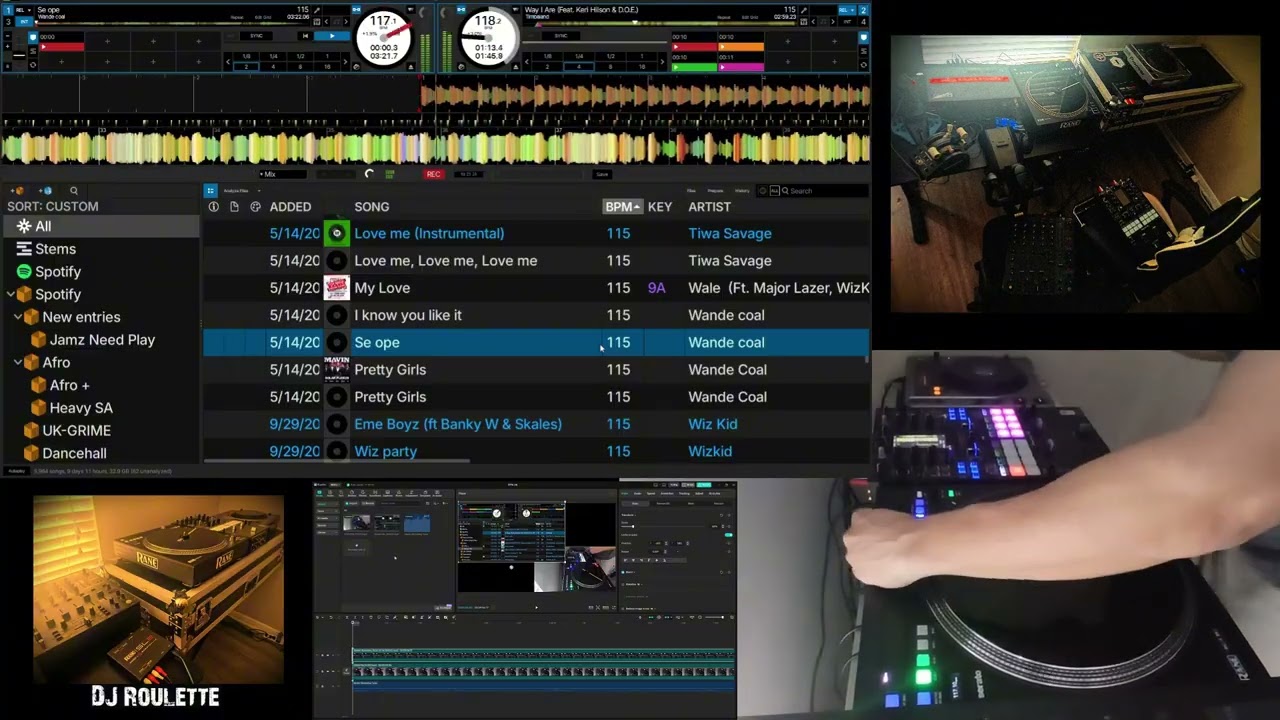Show the cue points tab on the right deck
This screenshot has width=1280, height=720.
pos(864,36)
